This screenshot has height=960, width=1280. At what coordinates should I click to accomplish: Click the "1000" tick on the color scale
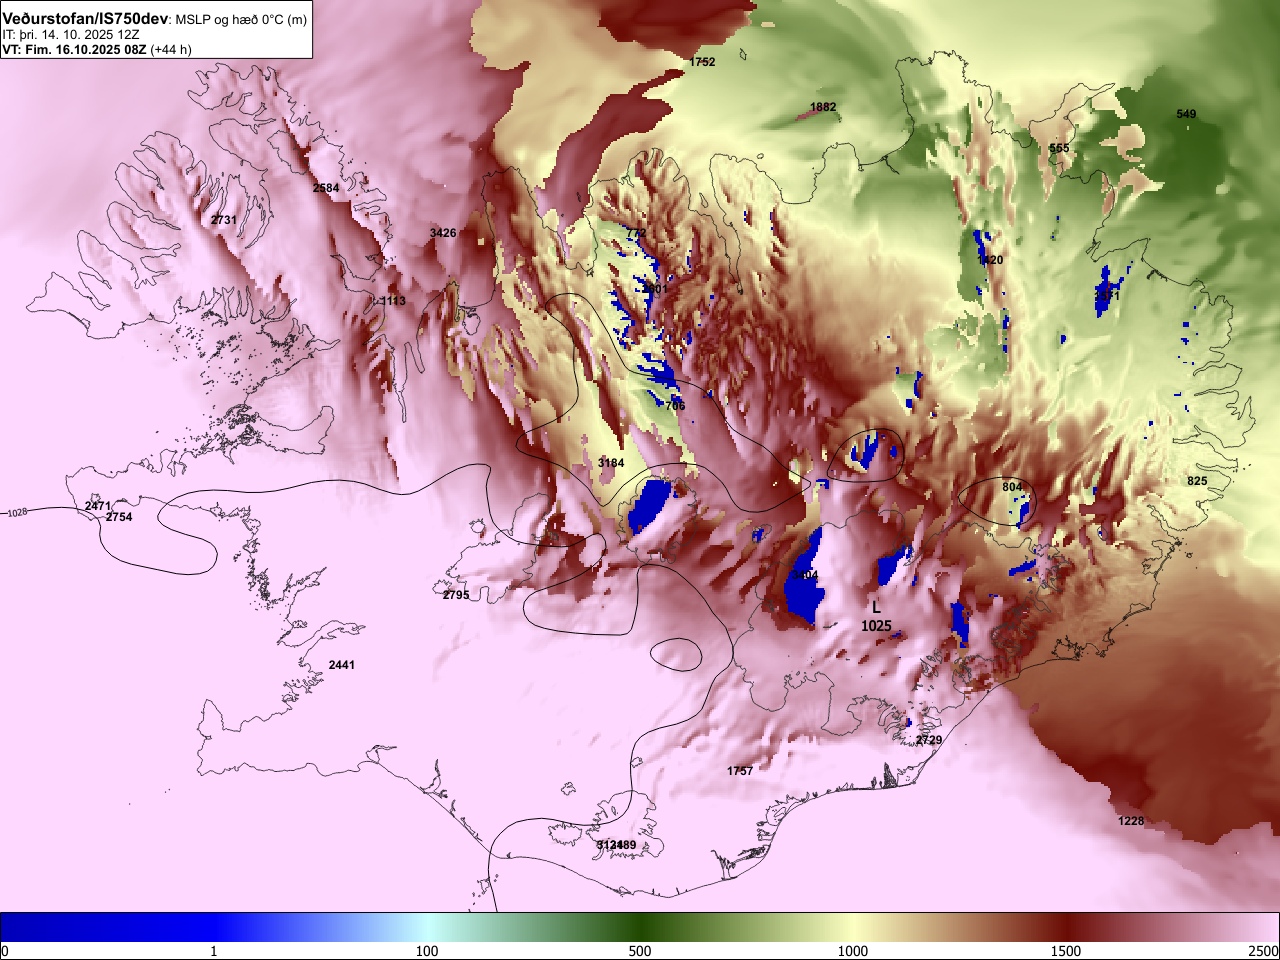coord(853,951)
